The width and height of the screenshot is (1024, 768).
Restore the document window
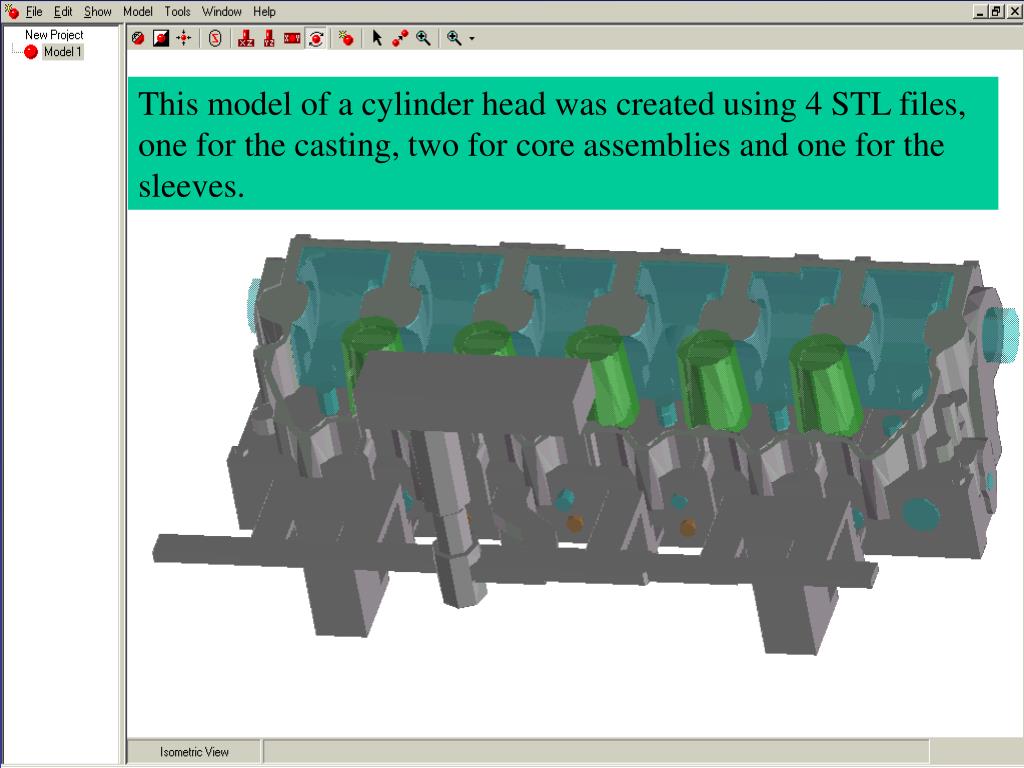pos(995,11)
